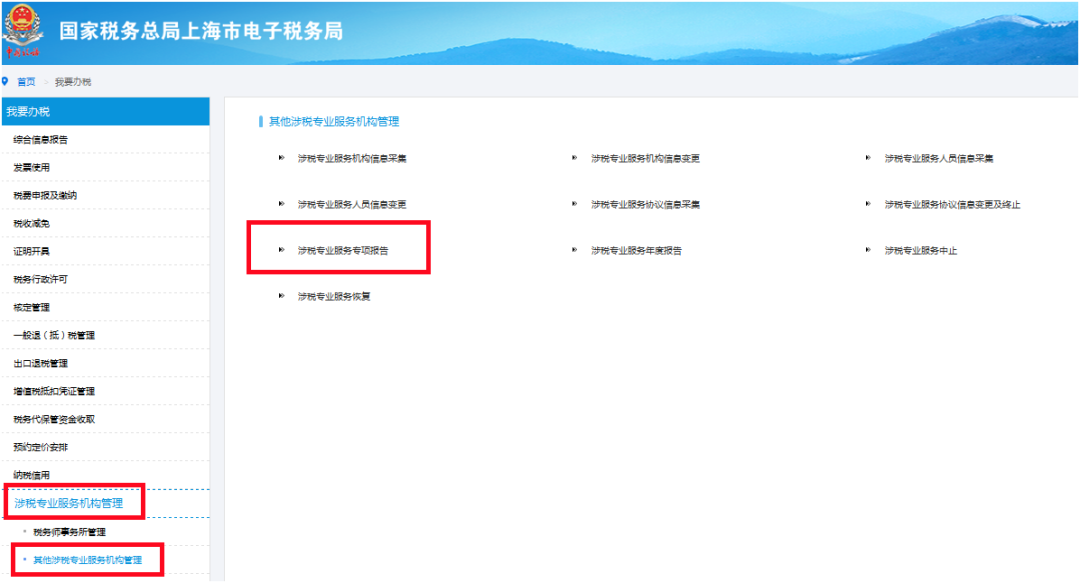Open 涉税专业服务人员信息采集 link
Viewport: 1080px width, 583px height.
point(939,158)
